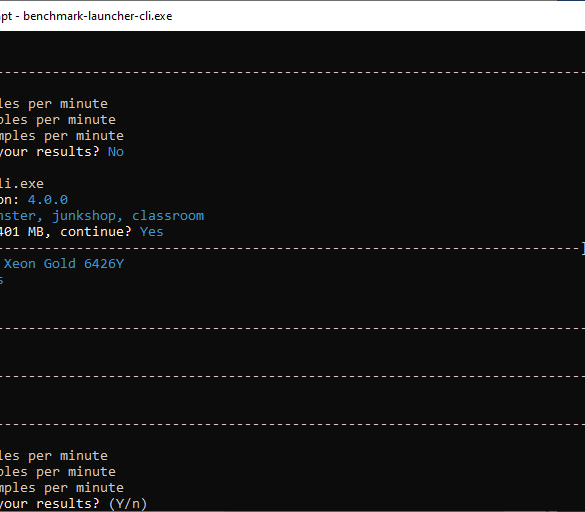Click the "on:" label before 4.0.0
The height and width of the screenshot is (512, 585).
click(x=10, y=200)
